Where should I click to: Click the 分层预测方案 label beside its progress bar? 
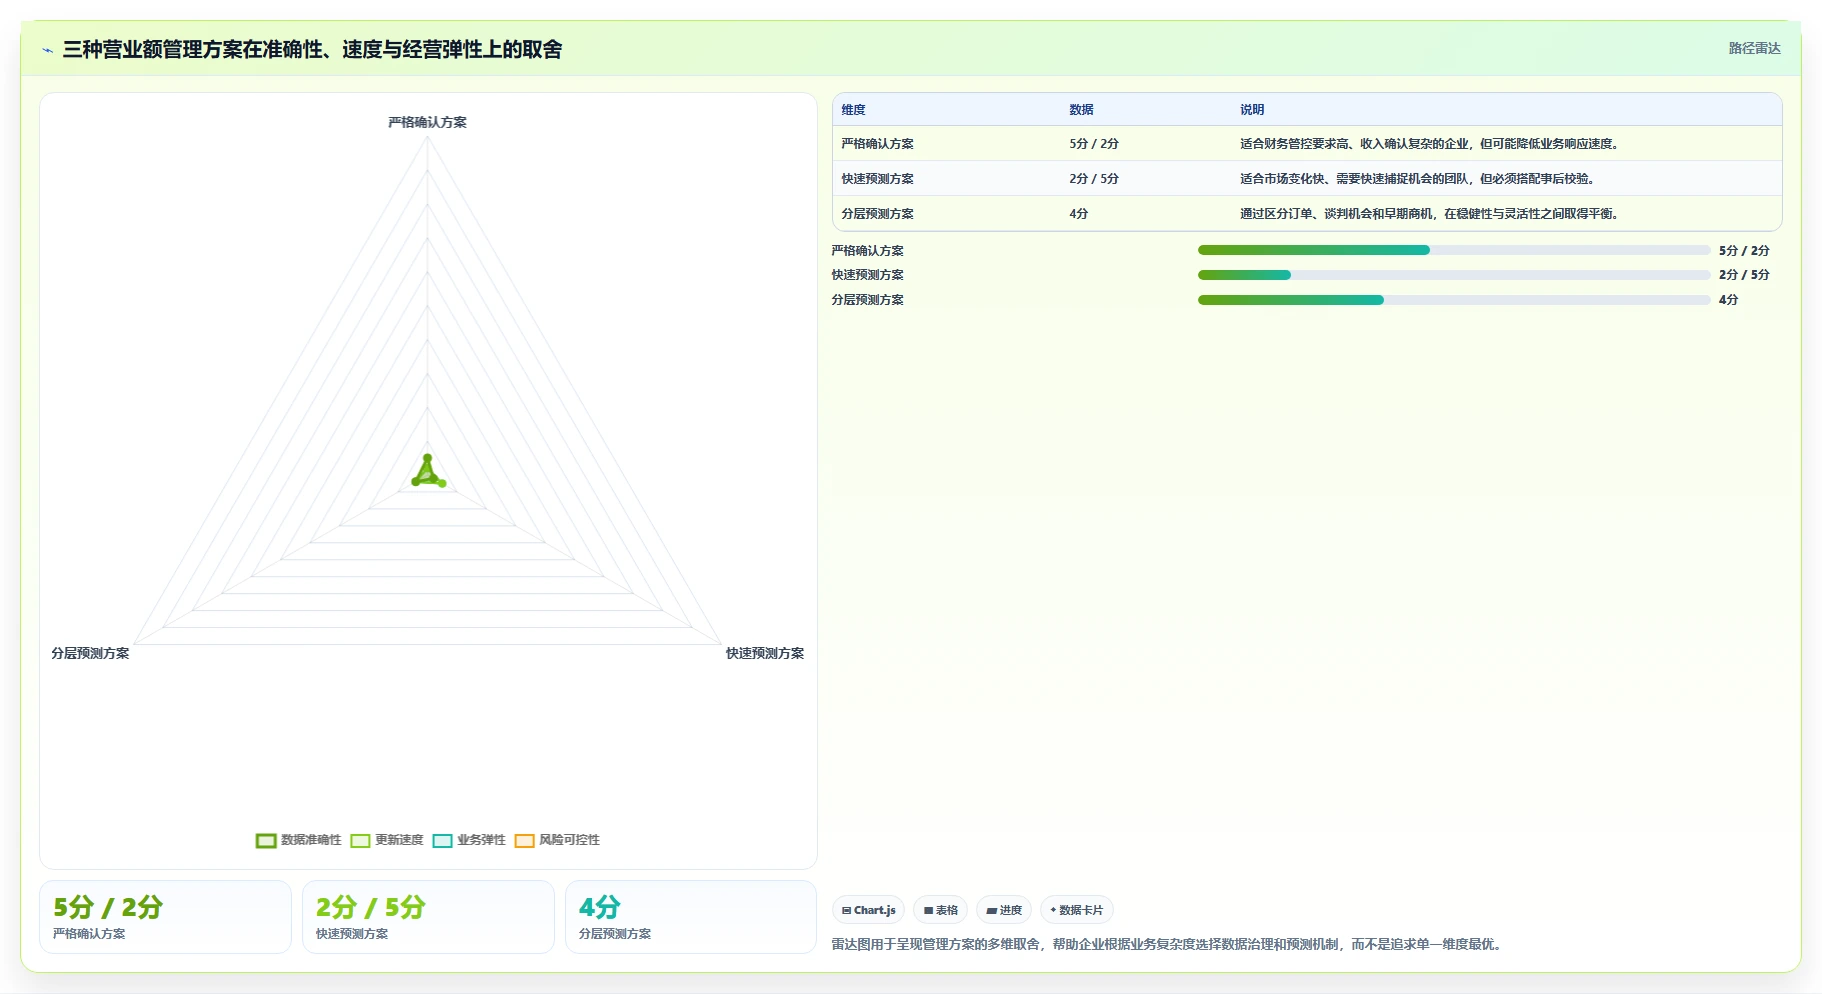click(867, 300)
